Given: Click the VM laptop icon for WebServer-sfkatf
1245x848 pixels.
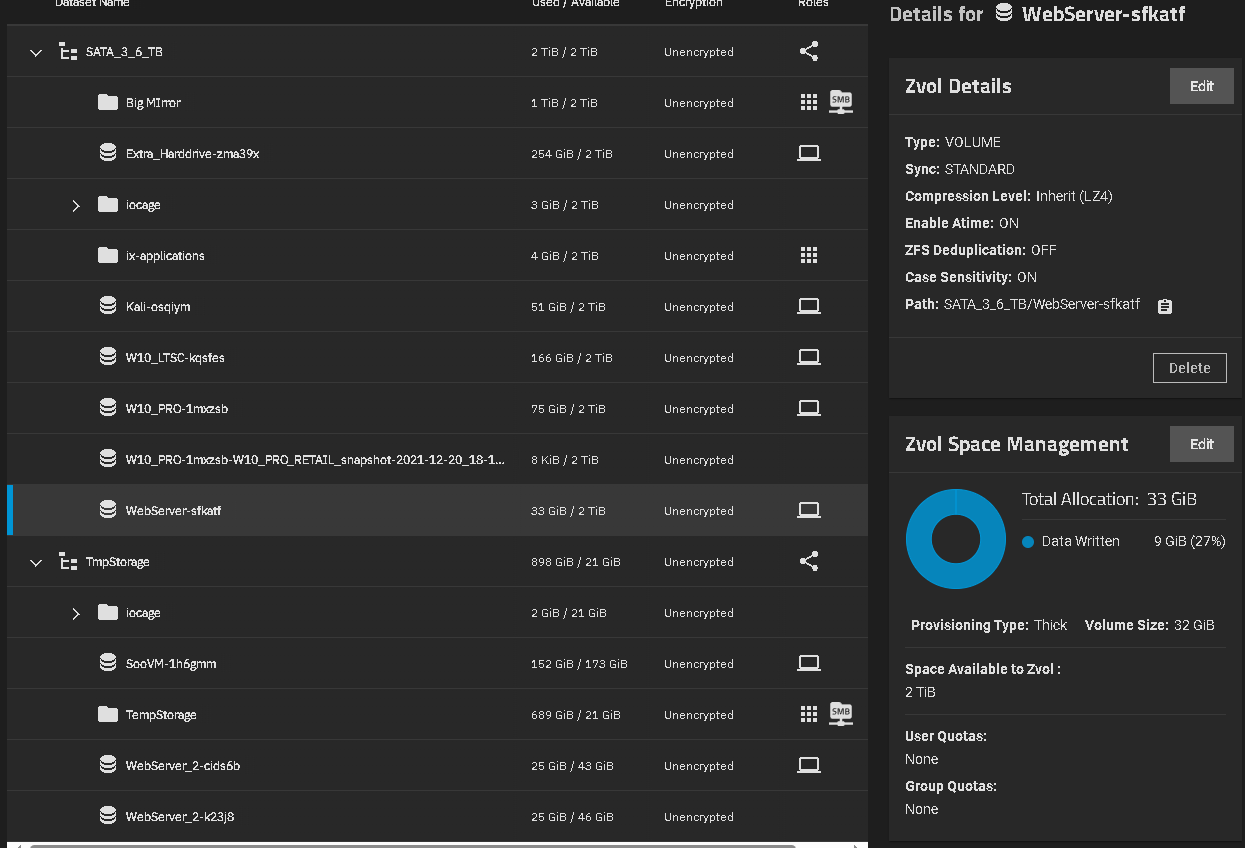Looking at the screenshot, I should tap(809, 510).
